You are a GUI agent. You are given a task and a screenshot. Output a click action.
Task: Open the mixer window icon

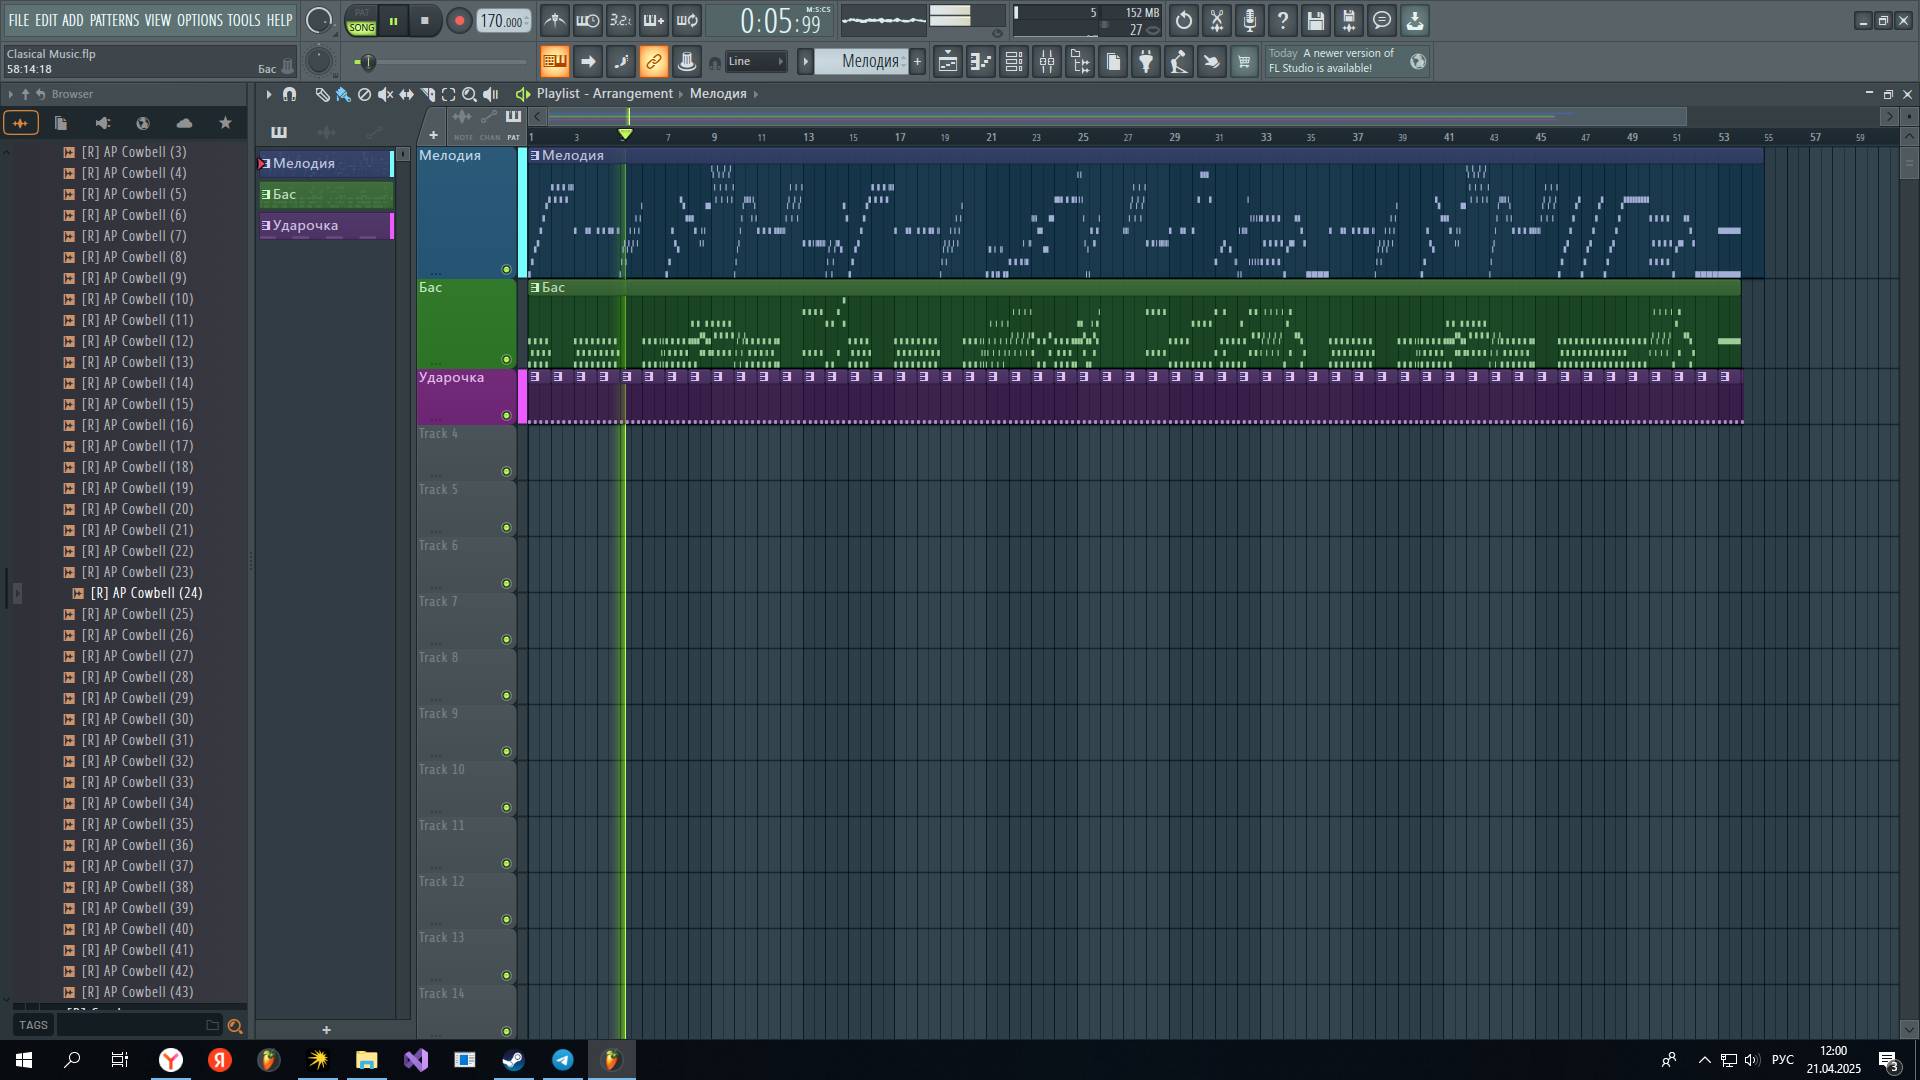(1047, 62)
